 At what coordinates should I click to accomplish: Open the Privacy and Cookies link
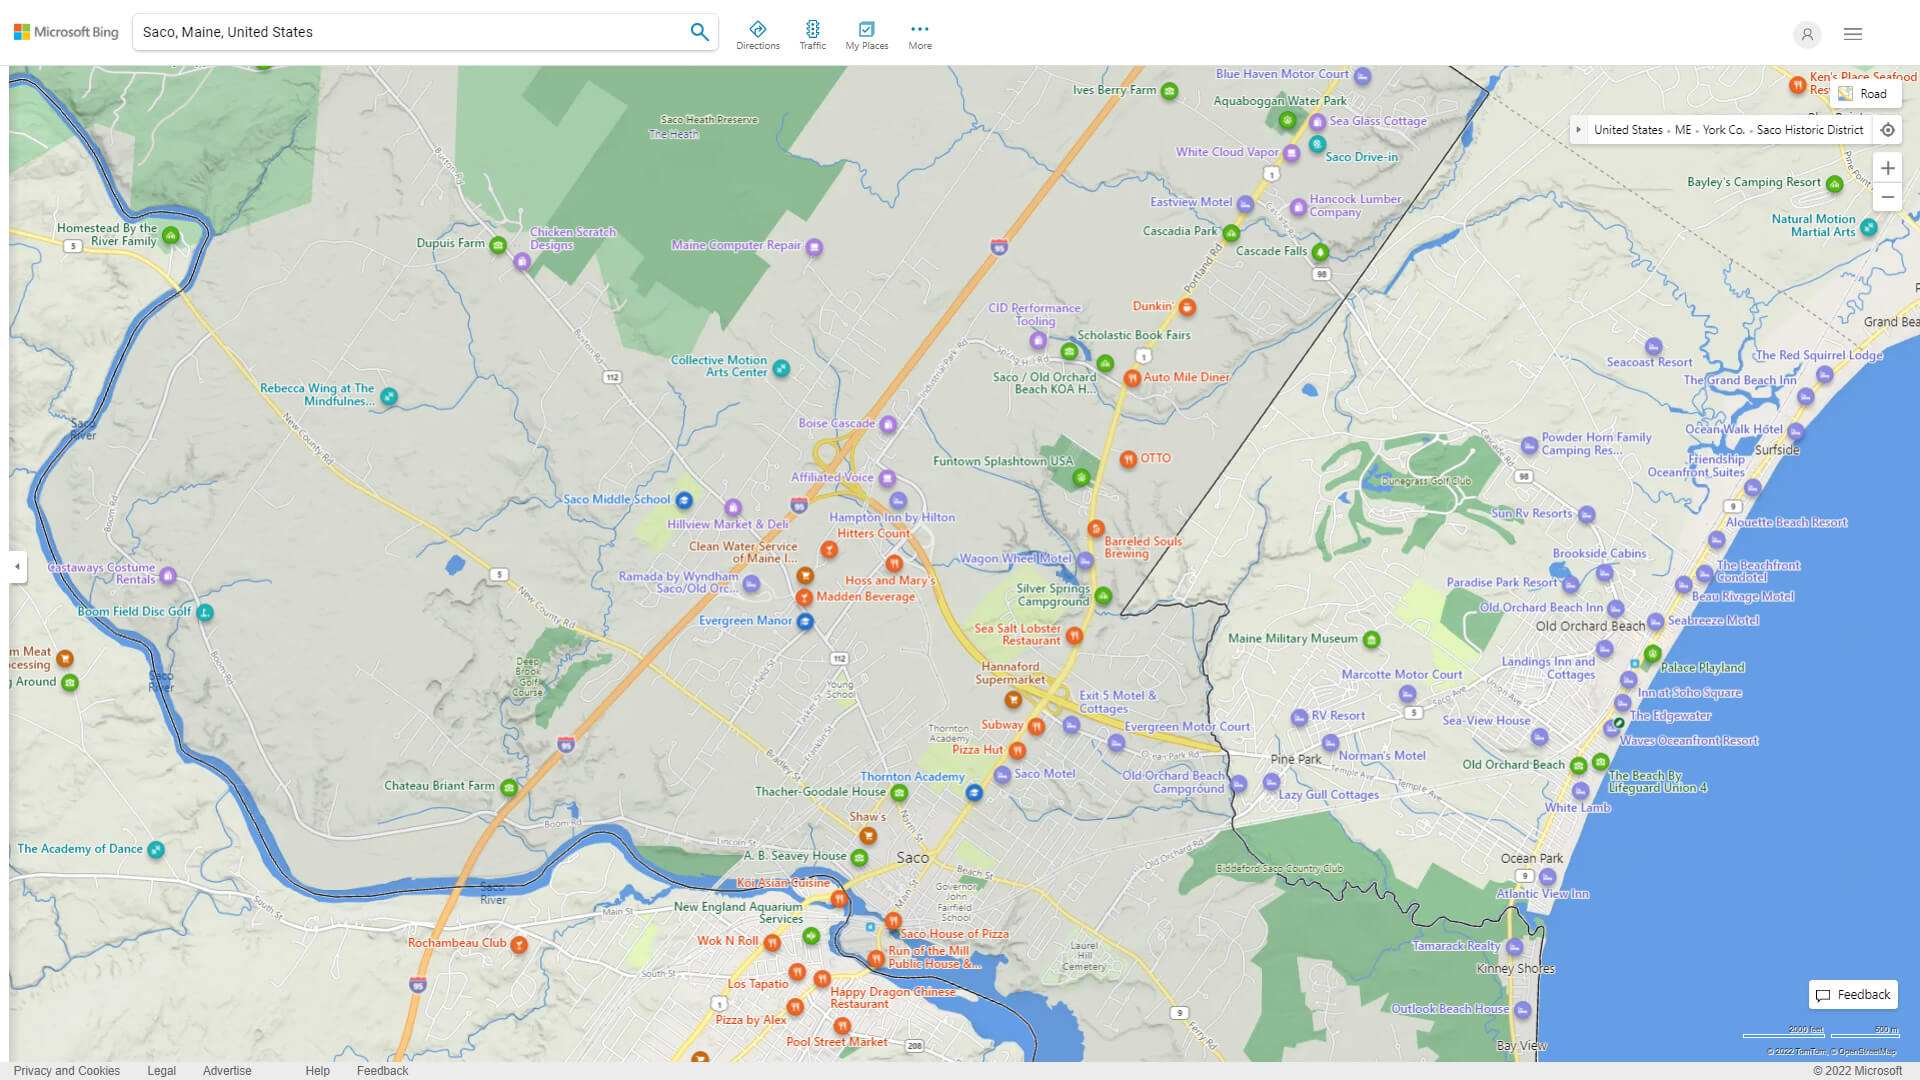click(66, 1070)
